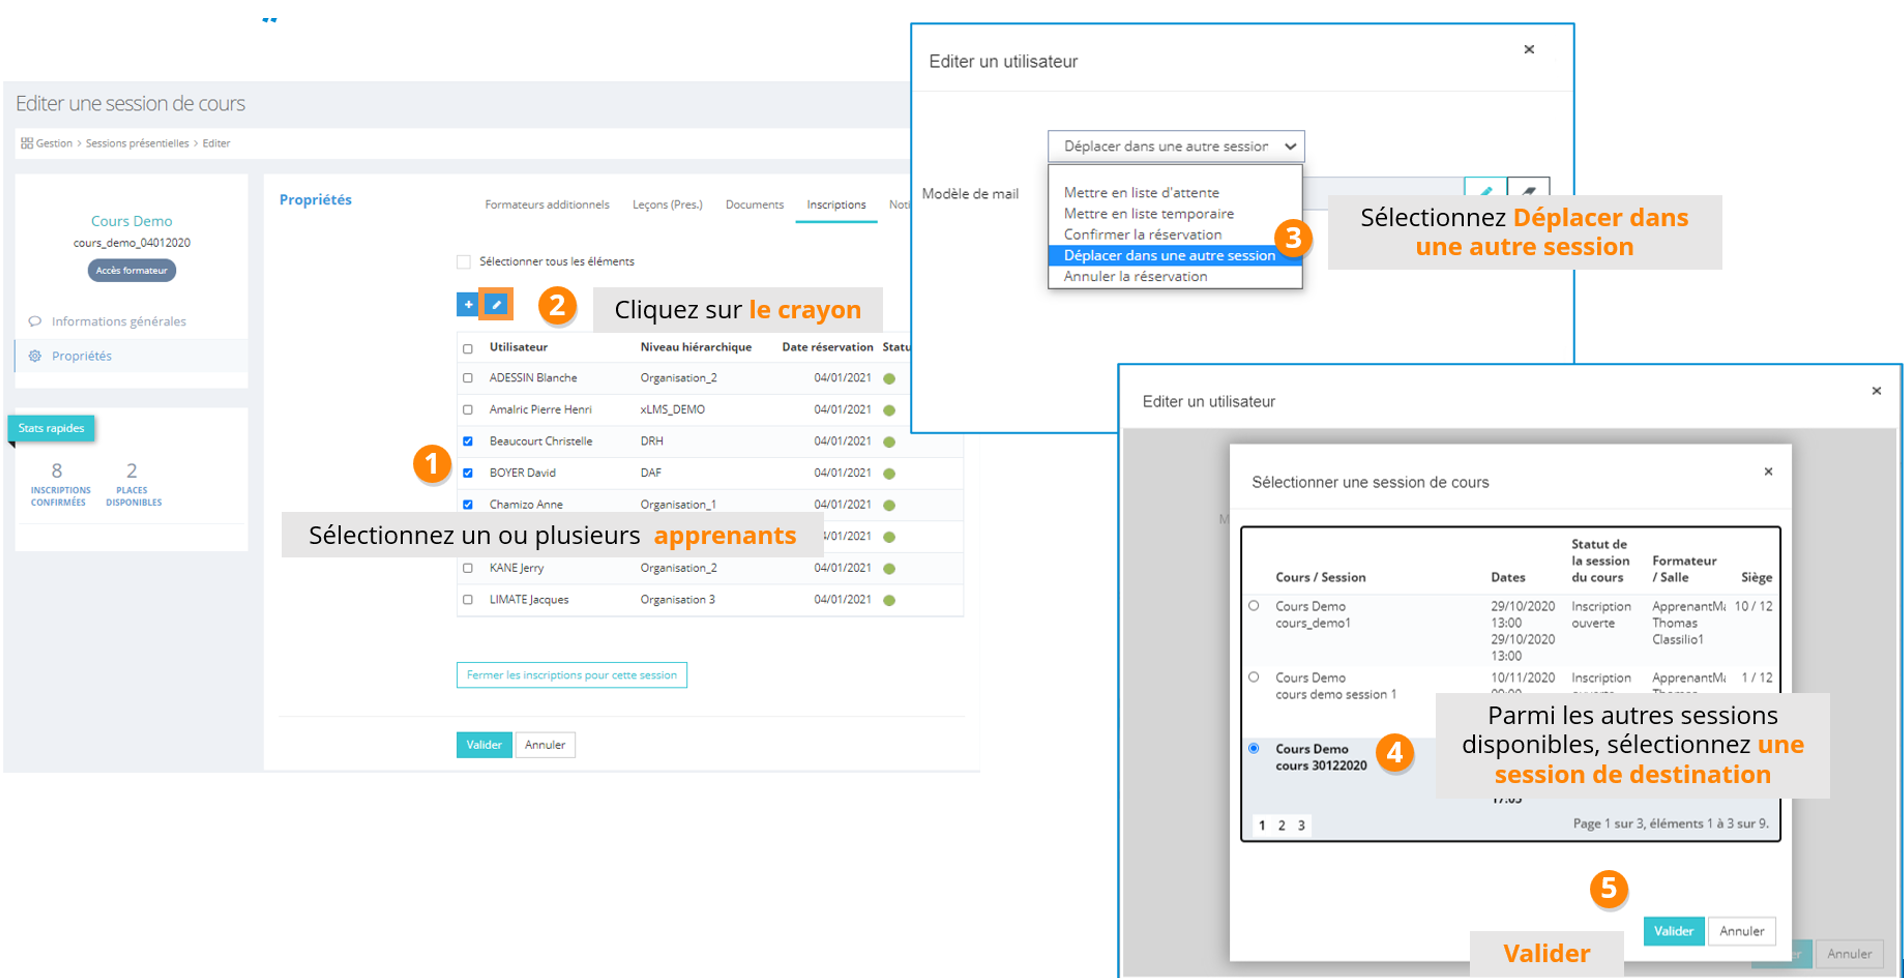Click the pencil icon next to Modèle de mail
This screenshot has height=978, width=1904.
1485,190
